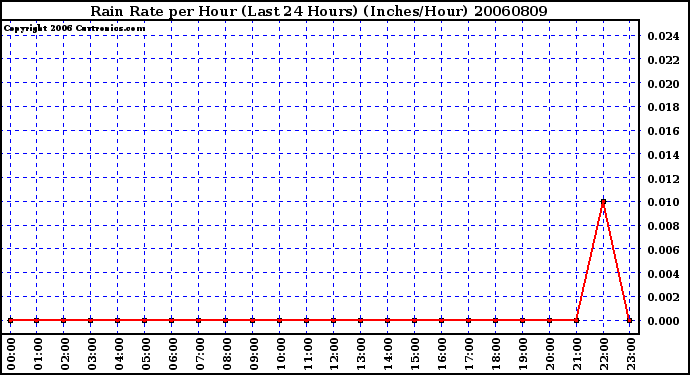
Task: Click the x-axis label 17:00
Action: (x=469, y=354)
